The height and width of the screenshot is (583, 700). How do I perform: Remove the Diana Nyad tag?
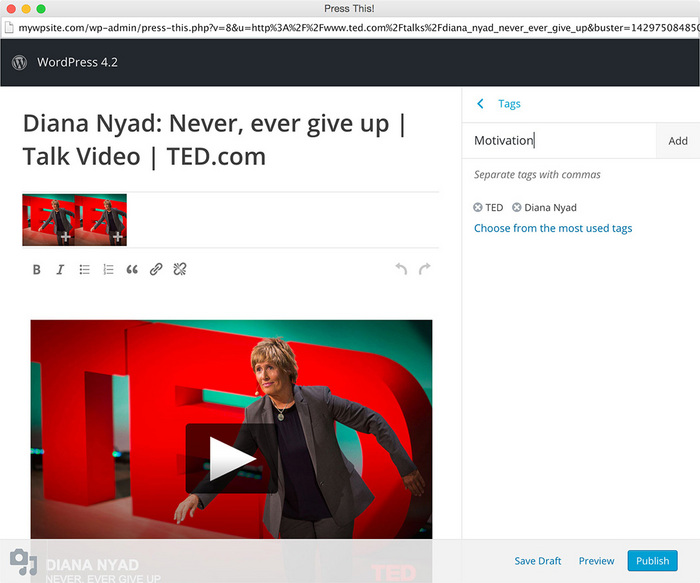tap(517, 208)
